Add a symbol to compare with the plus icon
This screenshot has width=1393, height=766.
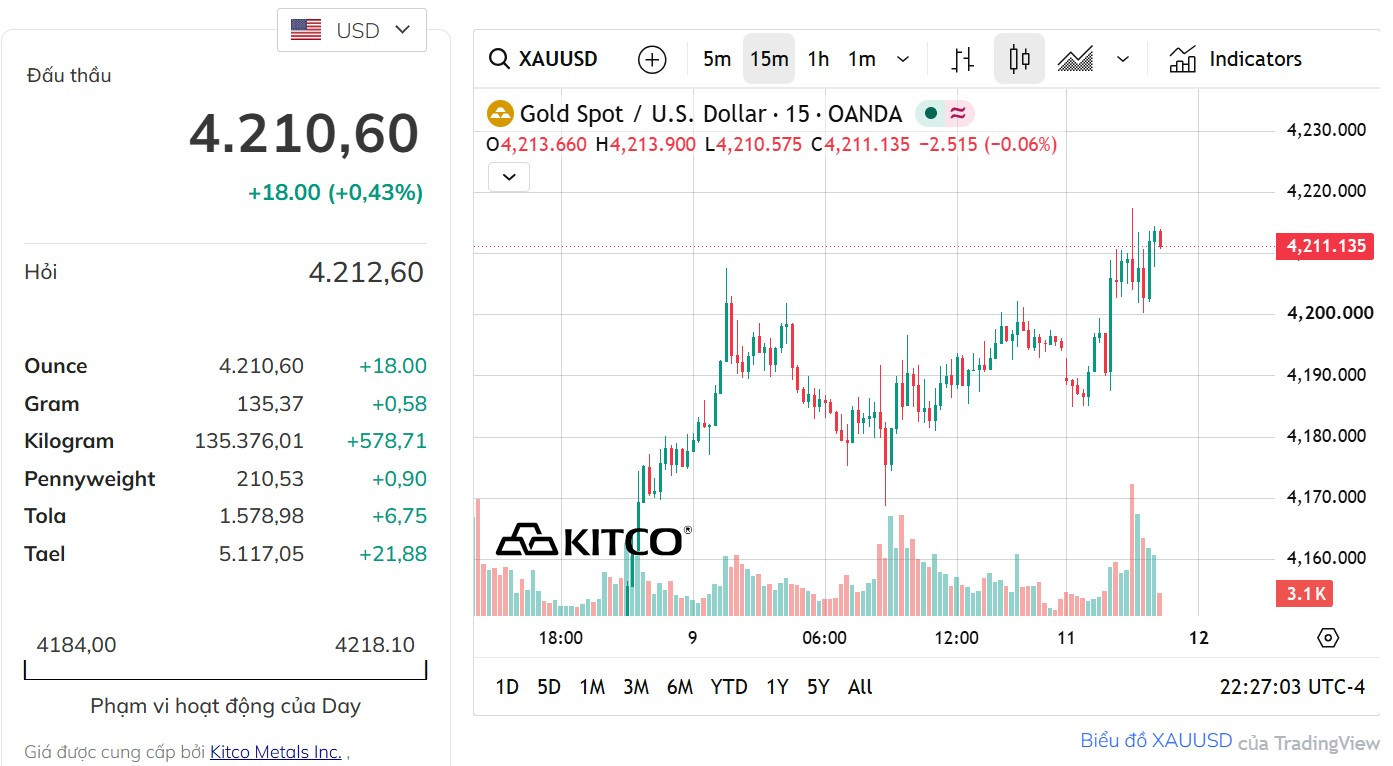tap(652, 59)
